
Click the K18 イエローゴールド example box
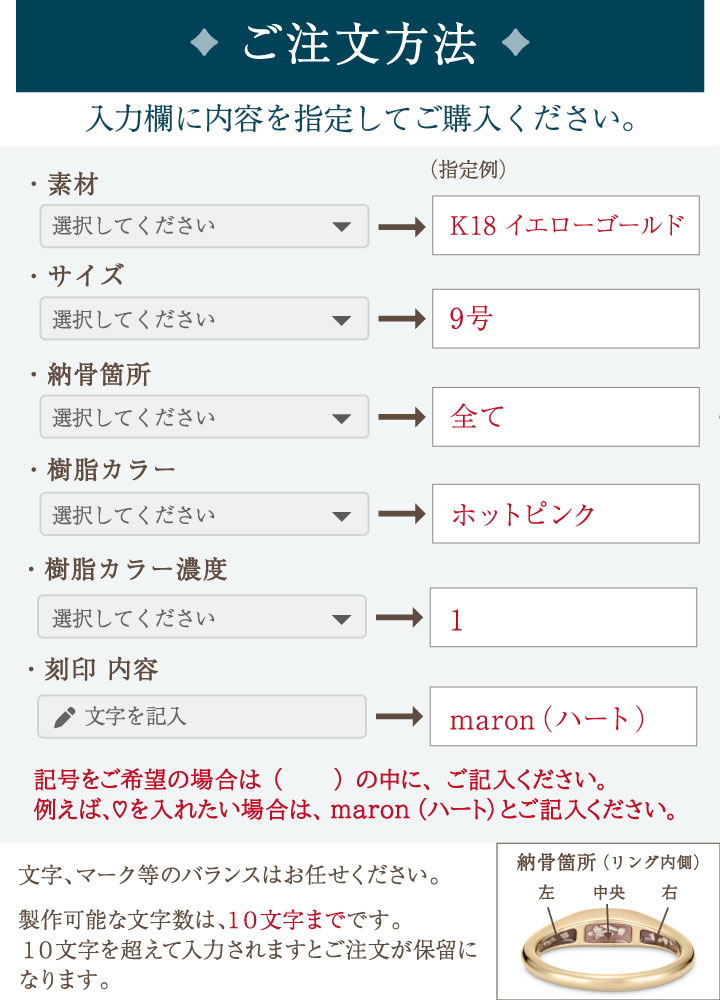[x=565, y=225]
